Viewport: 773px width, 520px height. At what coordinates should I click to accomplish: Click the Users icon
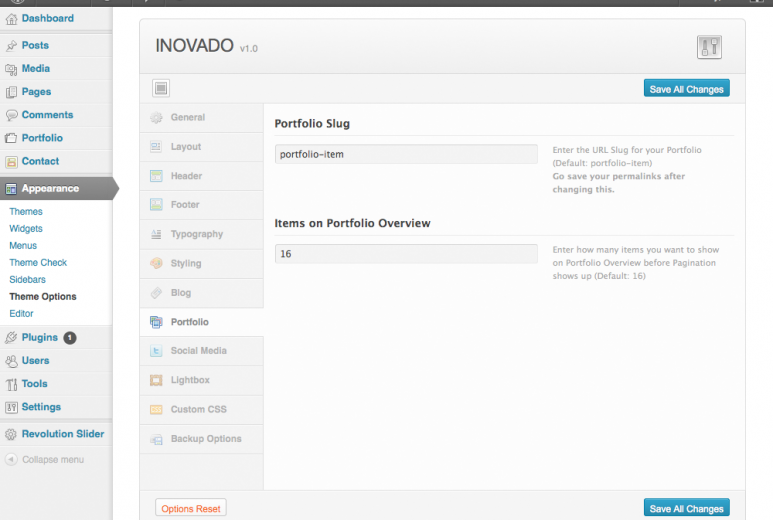11,361
